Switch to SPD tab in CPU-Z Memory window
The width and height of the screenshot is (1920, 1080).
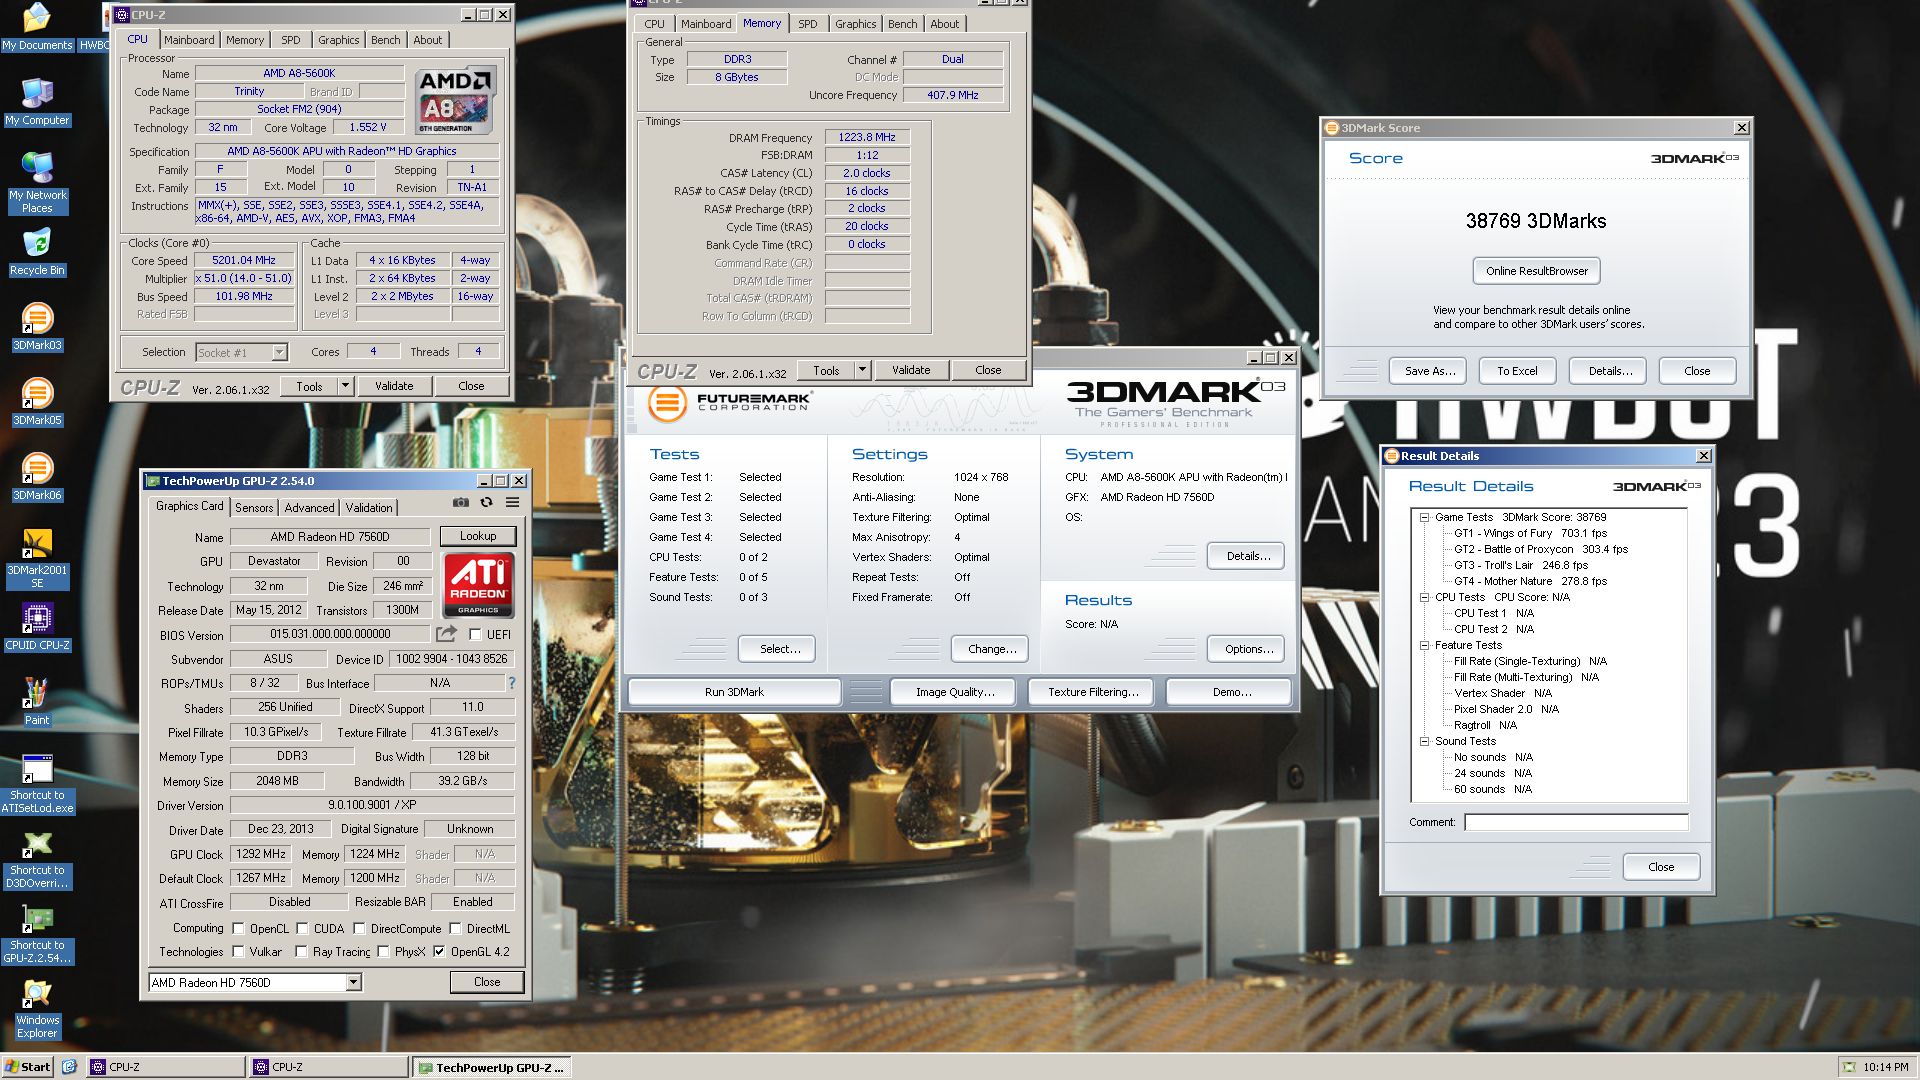click(807, 24)
